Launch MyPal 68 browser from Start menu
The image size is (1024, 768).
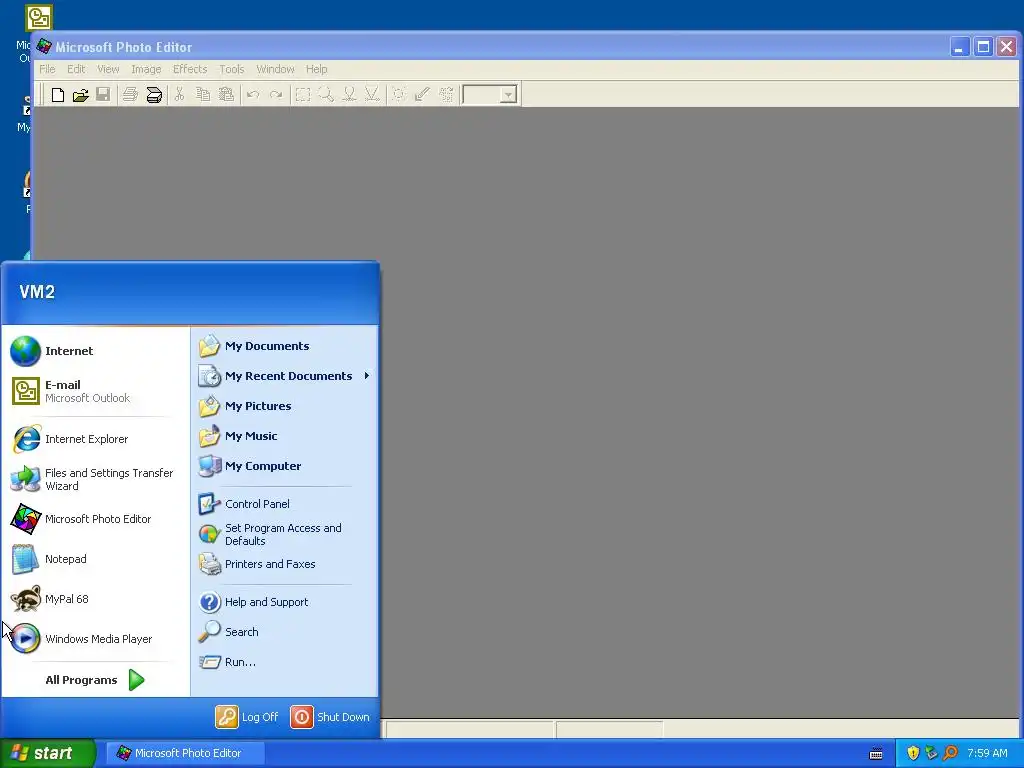[x=95, y=599]
